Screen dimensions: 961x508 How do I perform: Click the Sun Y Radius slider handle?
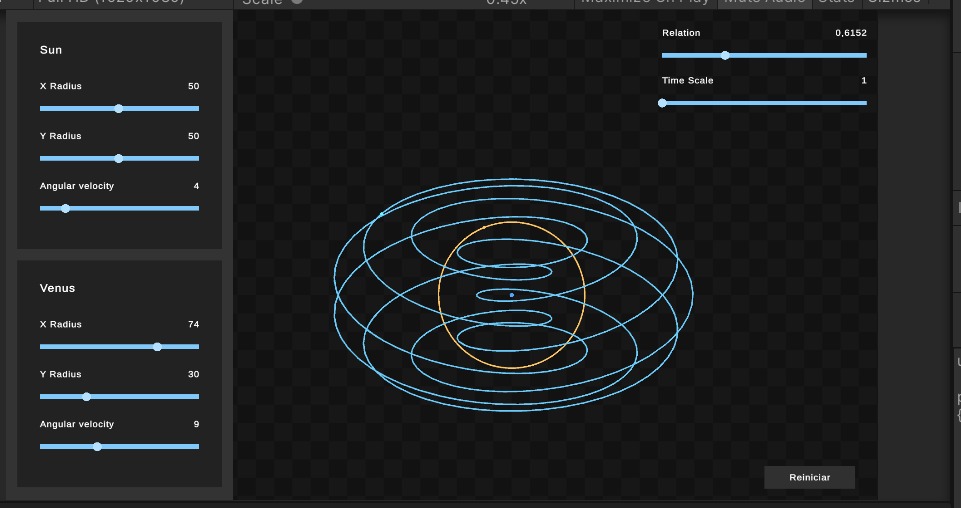[118, 159]
